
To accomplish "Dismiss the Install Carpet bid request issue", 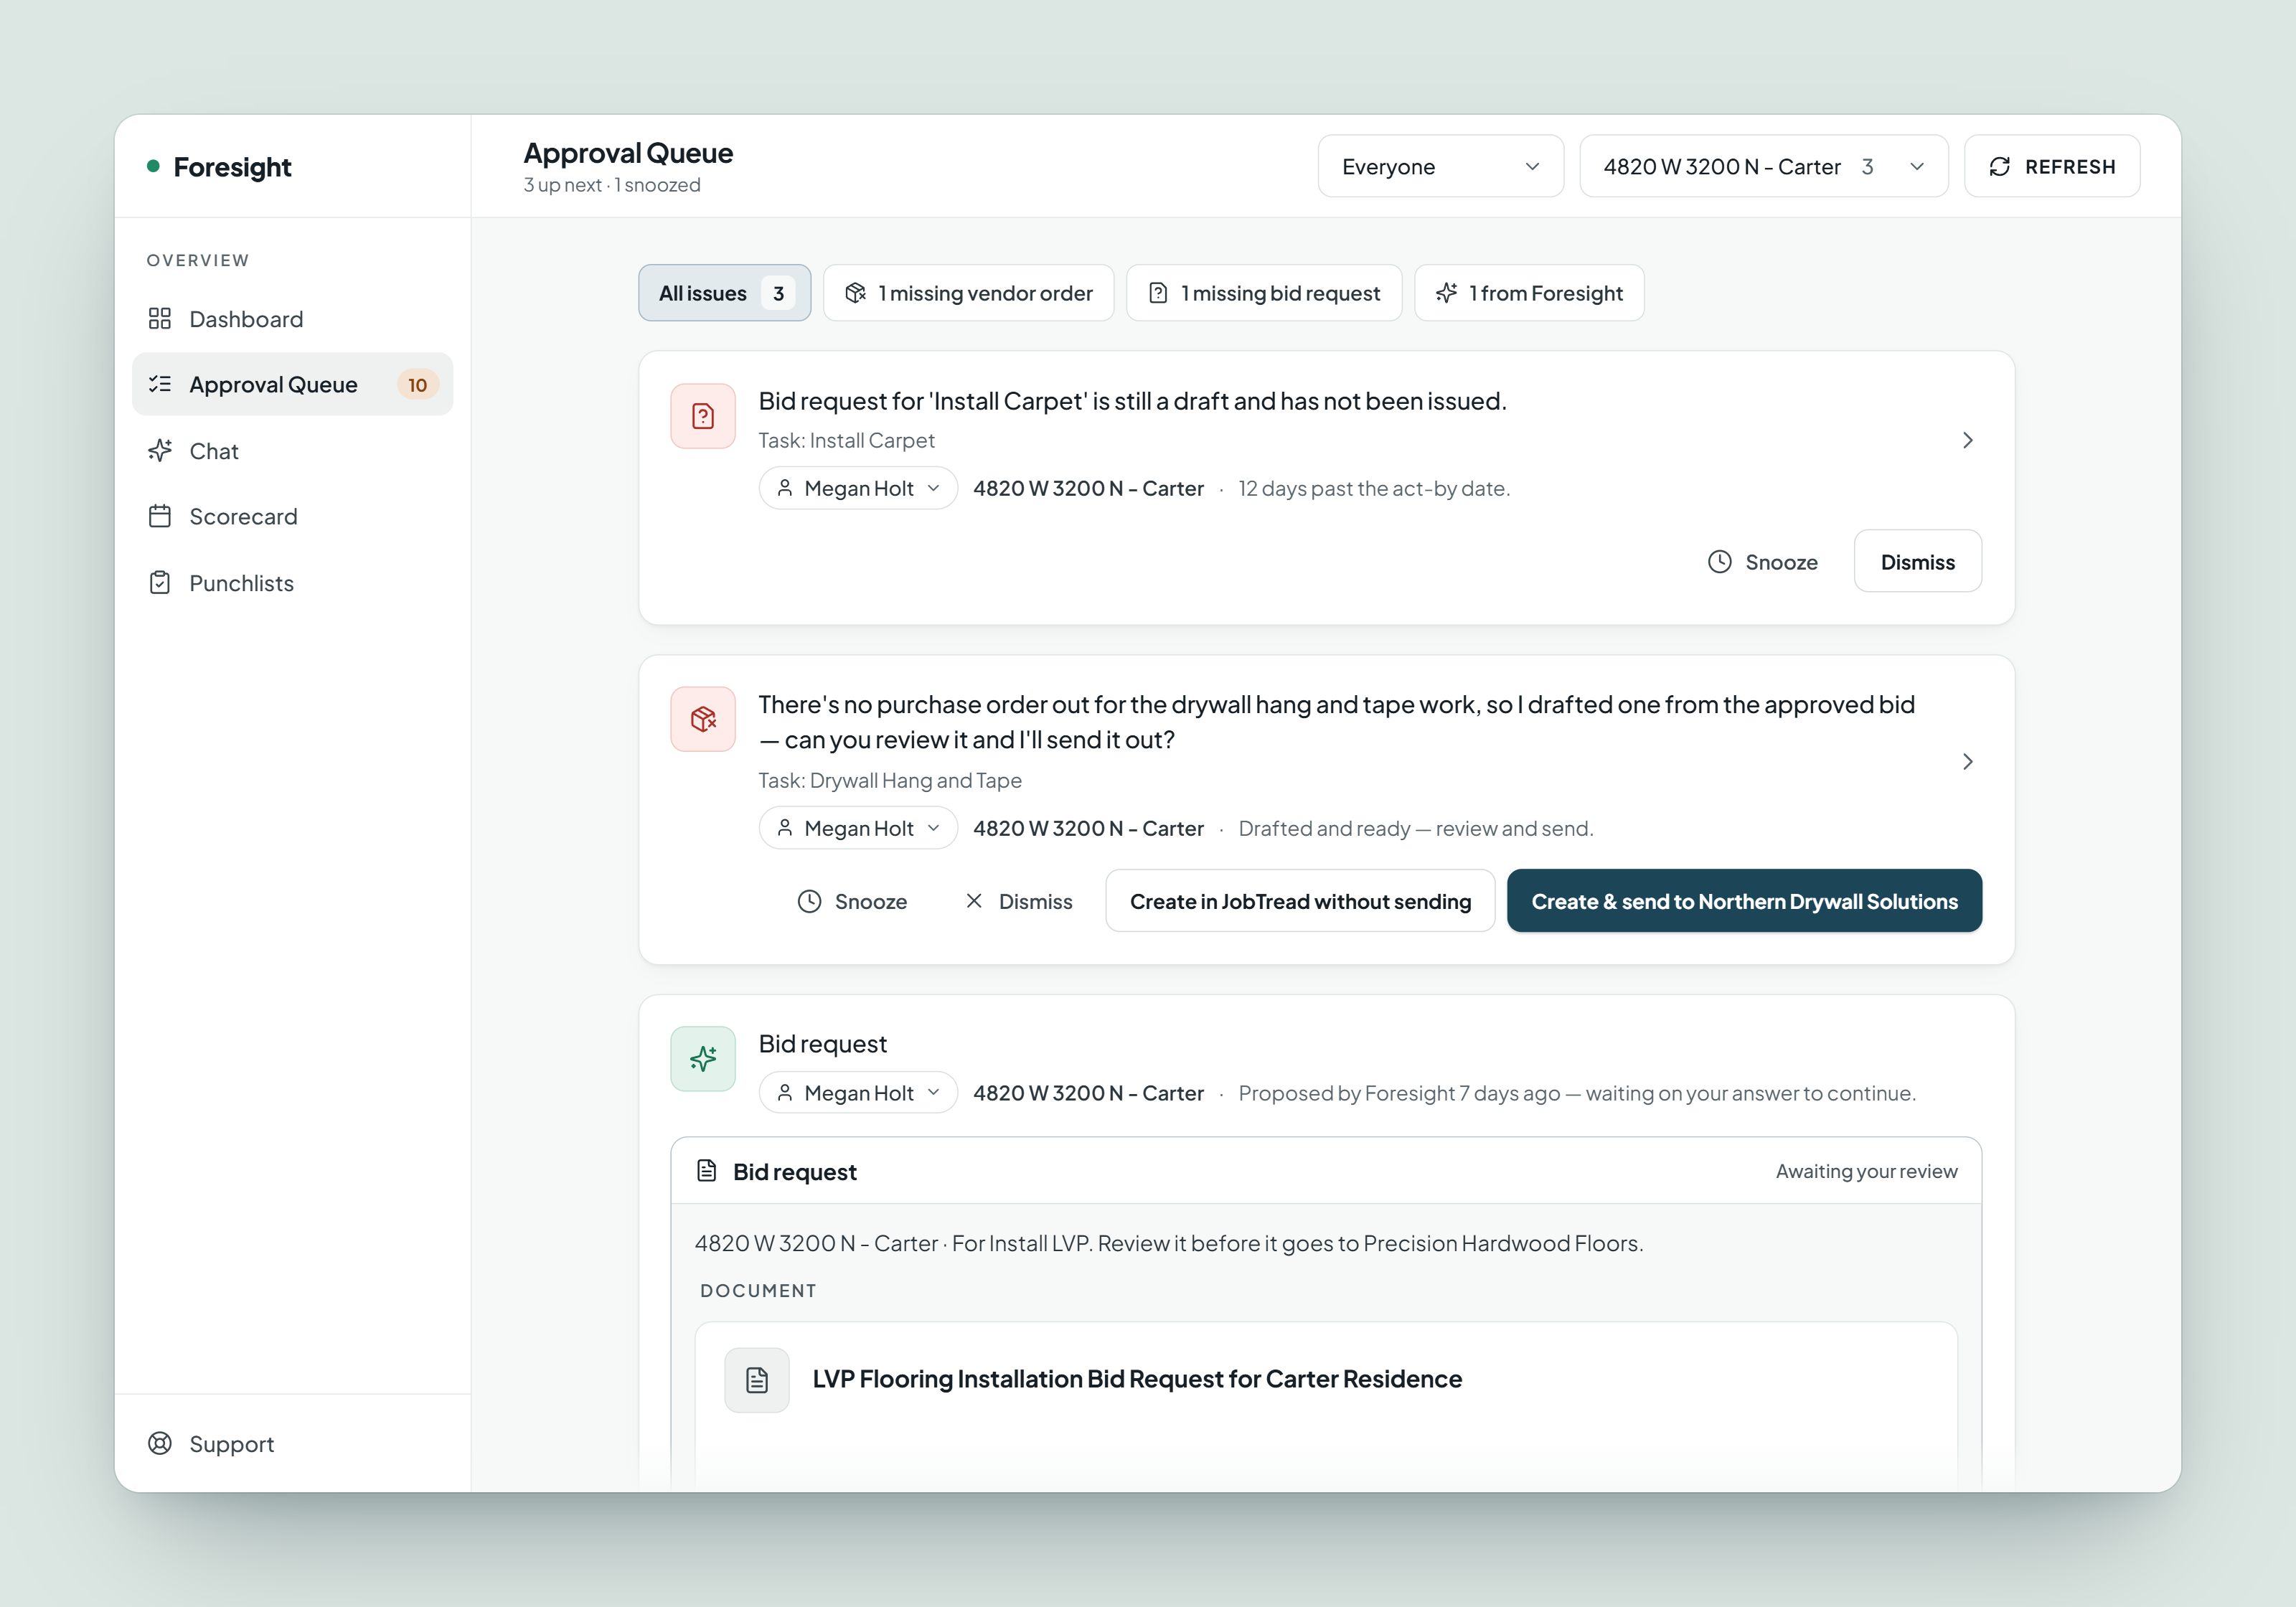I will pos(1917,562).
